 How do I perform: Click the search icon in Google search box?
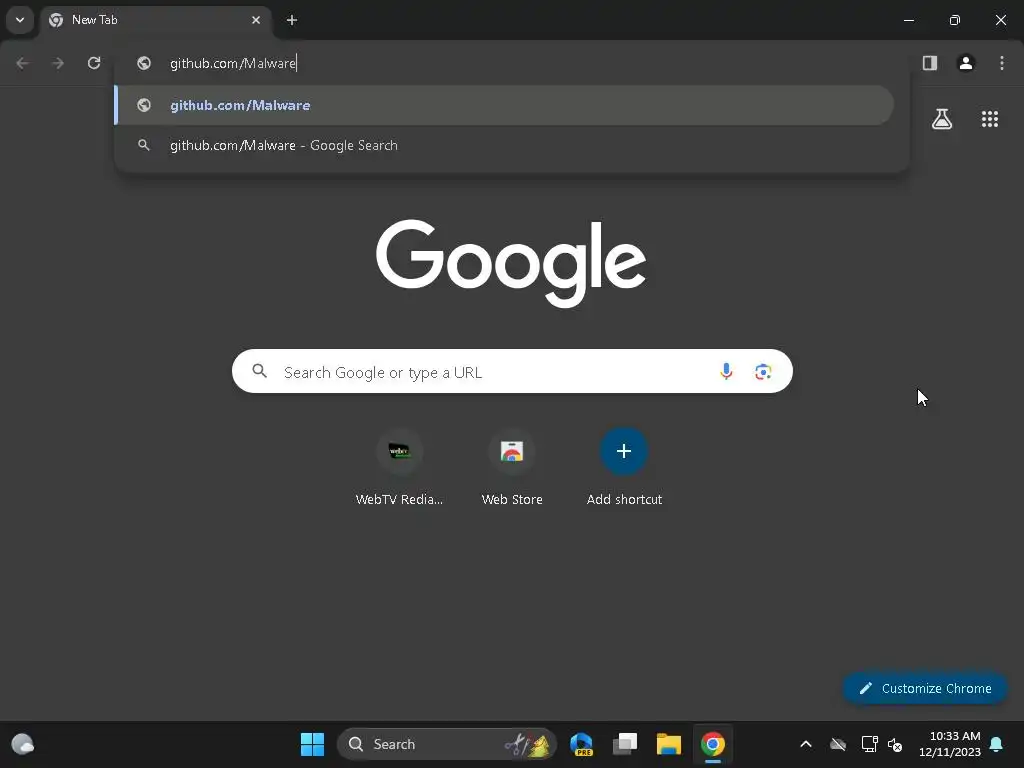(x=259, y=371)
